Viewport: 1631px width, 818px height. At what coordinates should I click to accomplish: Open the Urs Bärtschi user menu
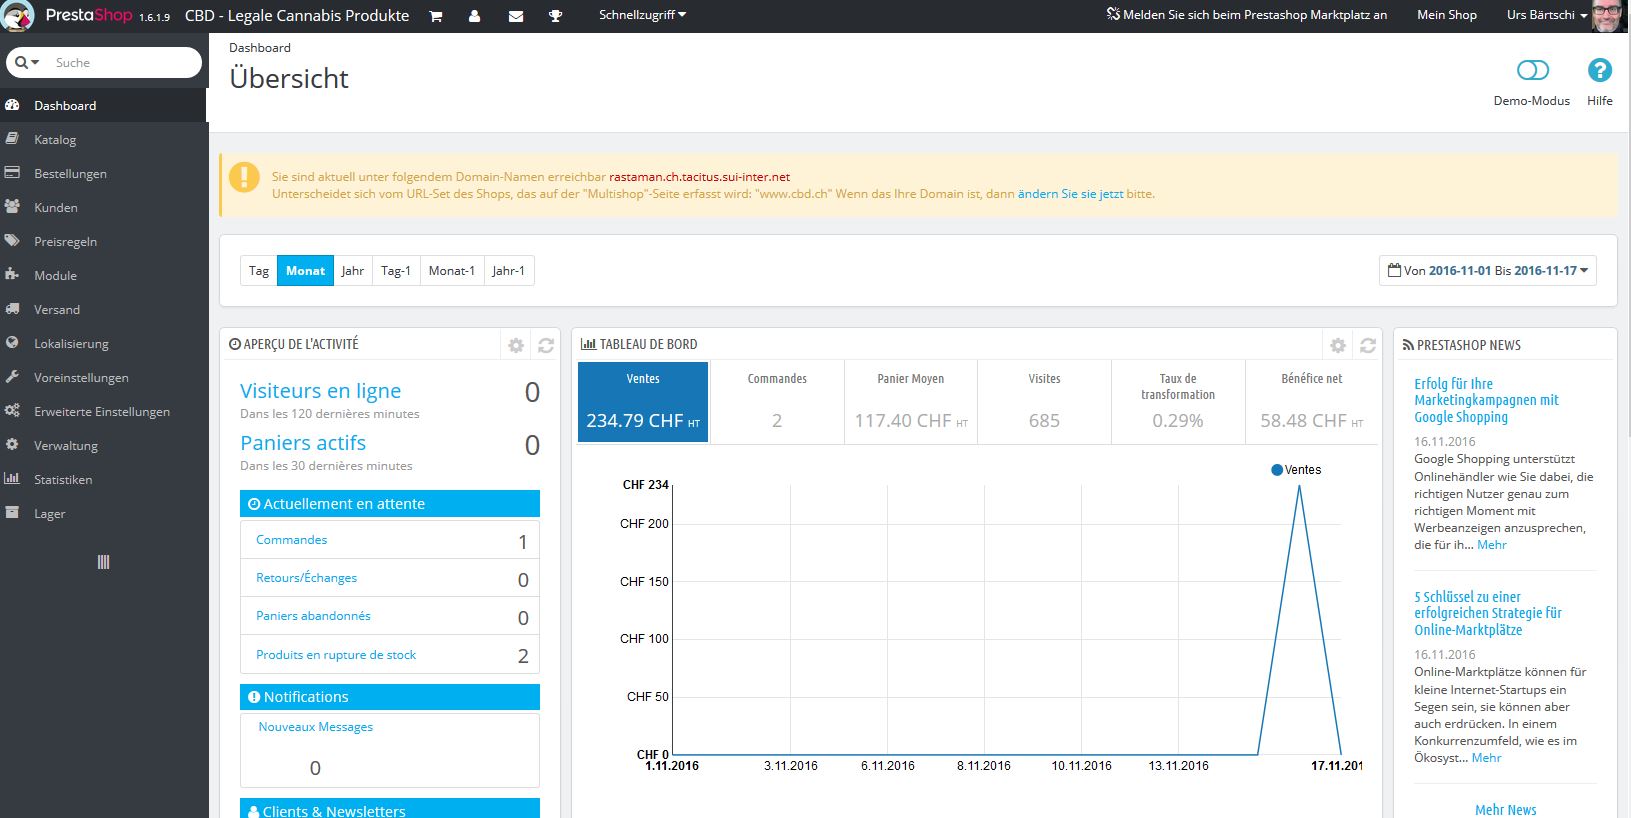point(1546,15)
